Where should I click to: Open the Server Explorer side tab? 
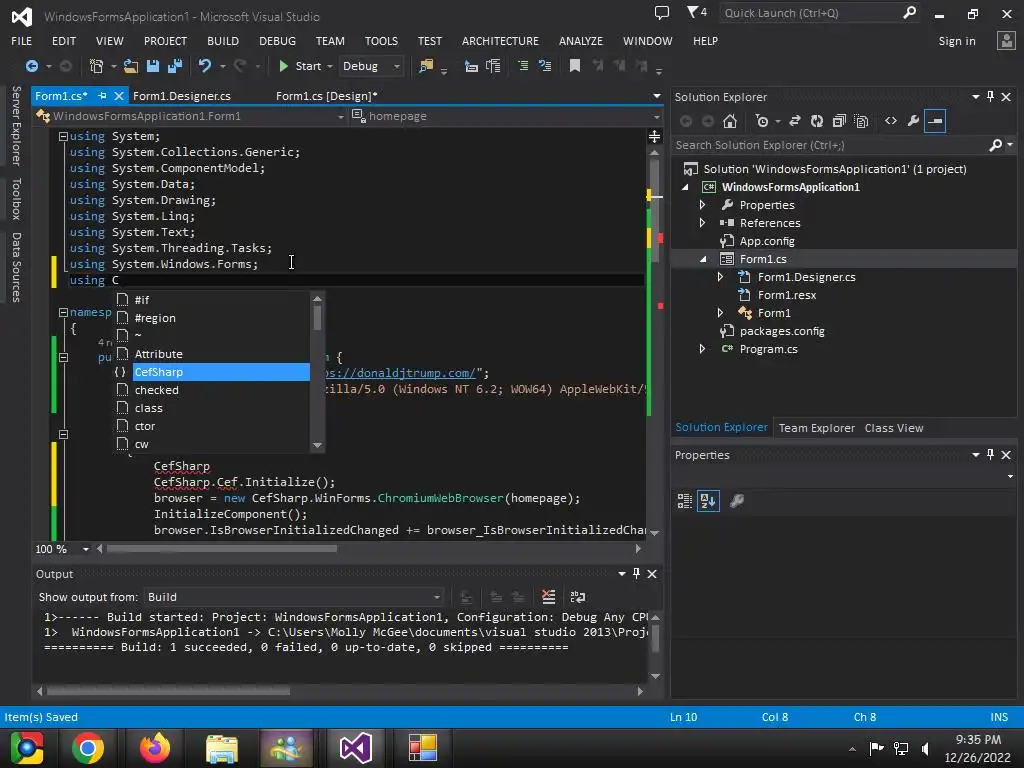pyautogui.click(x=16, y=125)
